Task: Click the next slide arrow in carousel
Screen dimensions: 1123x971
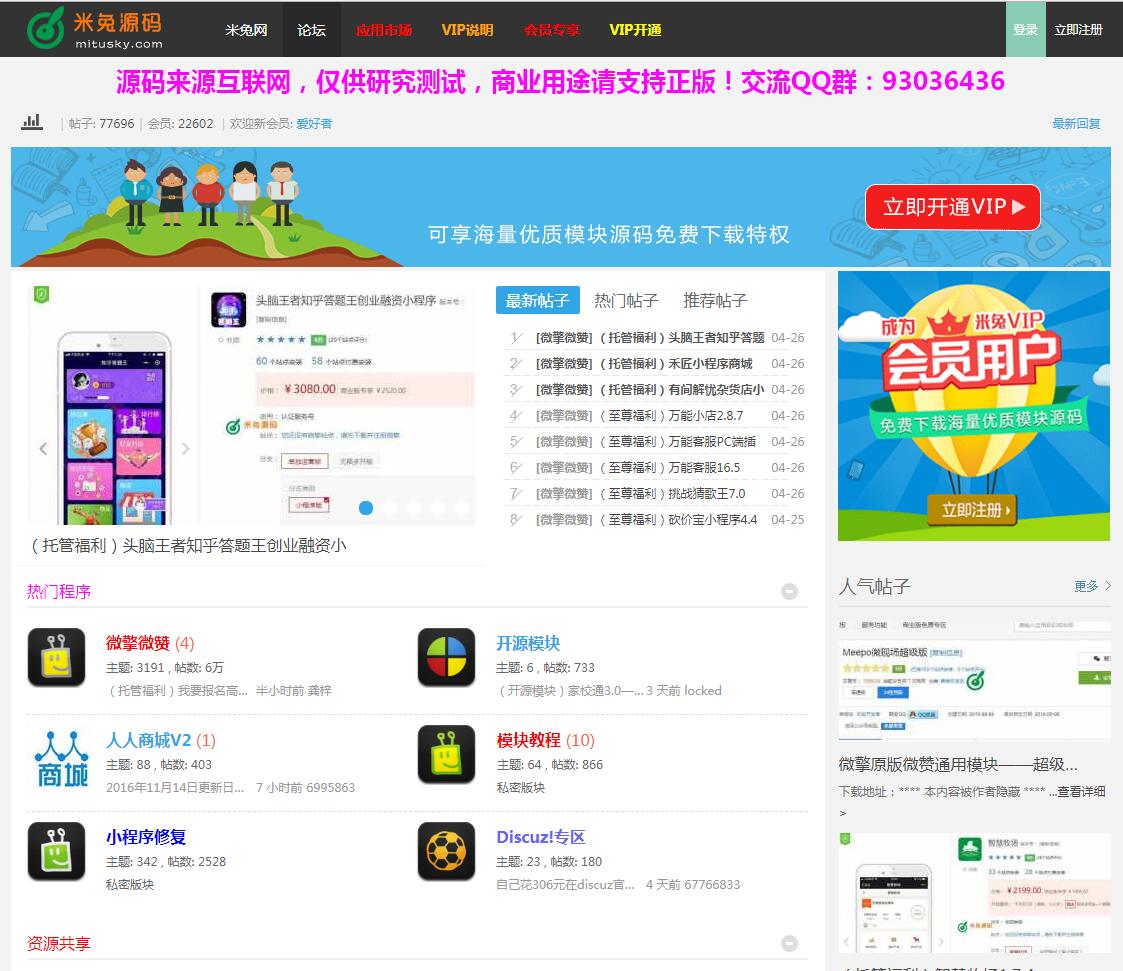Action: pyautogui.click(x=185, y=448)
